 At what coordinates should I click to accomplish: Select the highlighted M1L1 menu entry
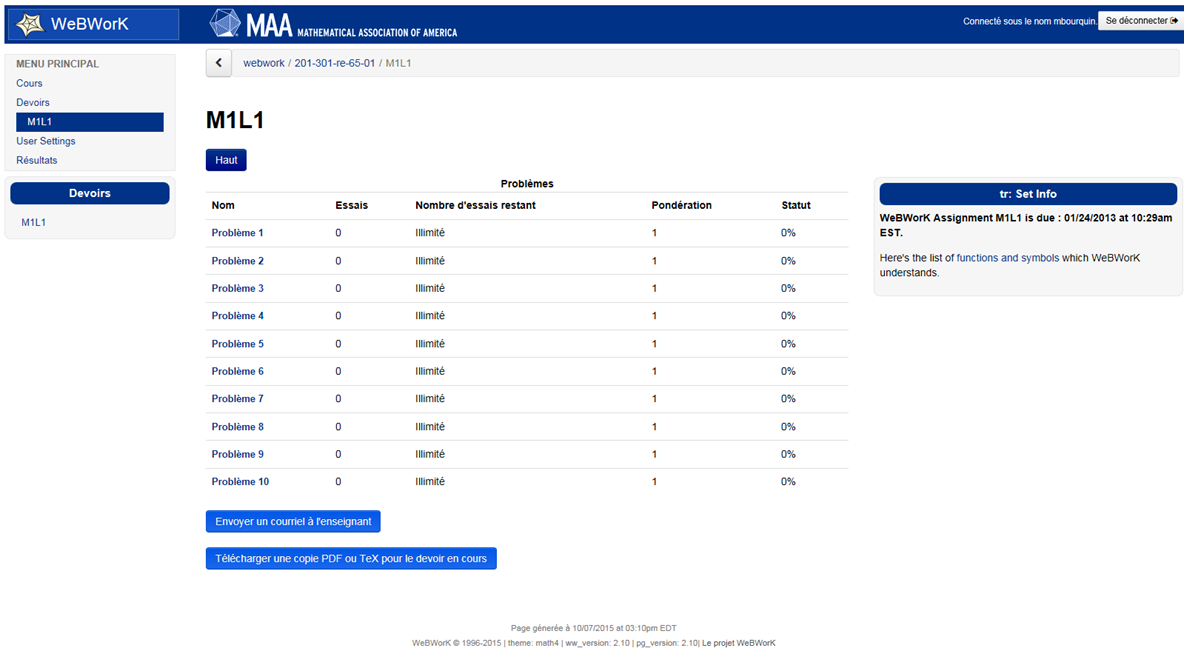(x=40, y=122)
